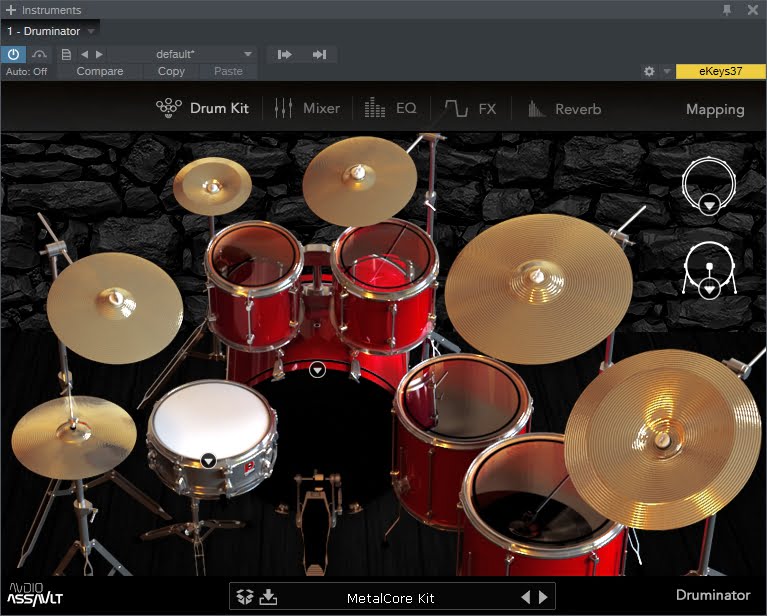Toggle the plugin power button

[x=13, y=54]
